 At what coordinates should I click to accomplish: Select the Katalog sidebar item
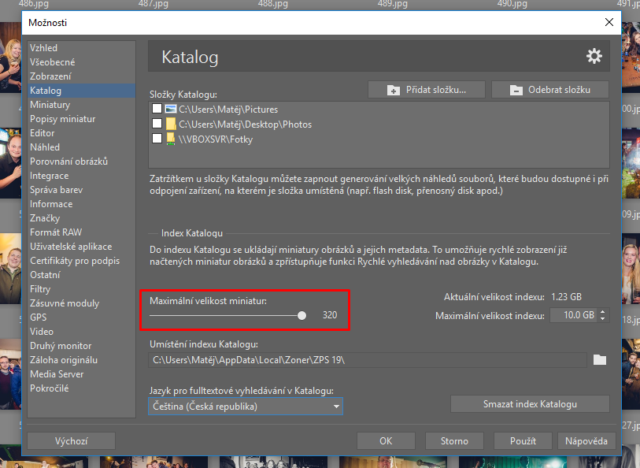(82, 91)
